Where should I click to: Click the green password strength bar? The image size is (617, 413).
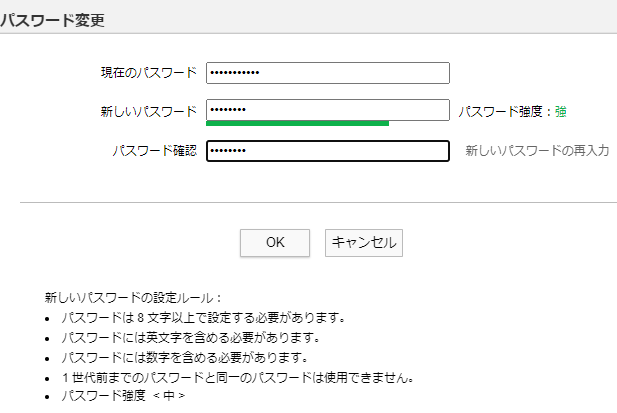pyautogui.click(x=297, y=124)
